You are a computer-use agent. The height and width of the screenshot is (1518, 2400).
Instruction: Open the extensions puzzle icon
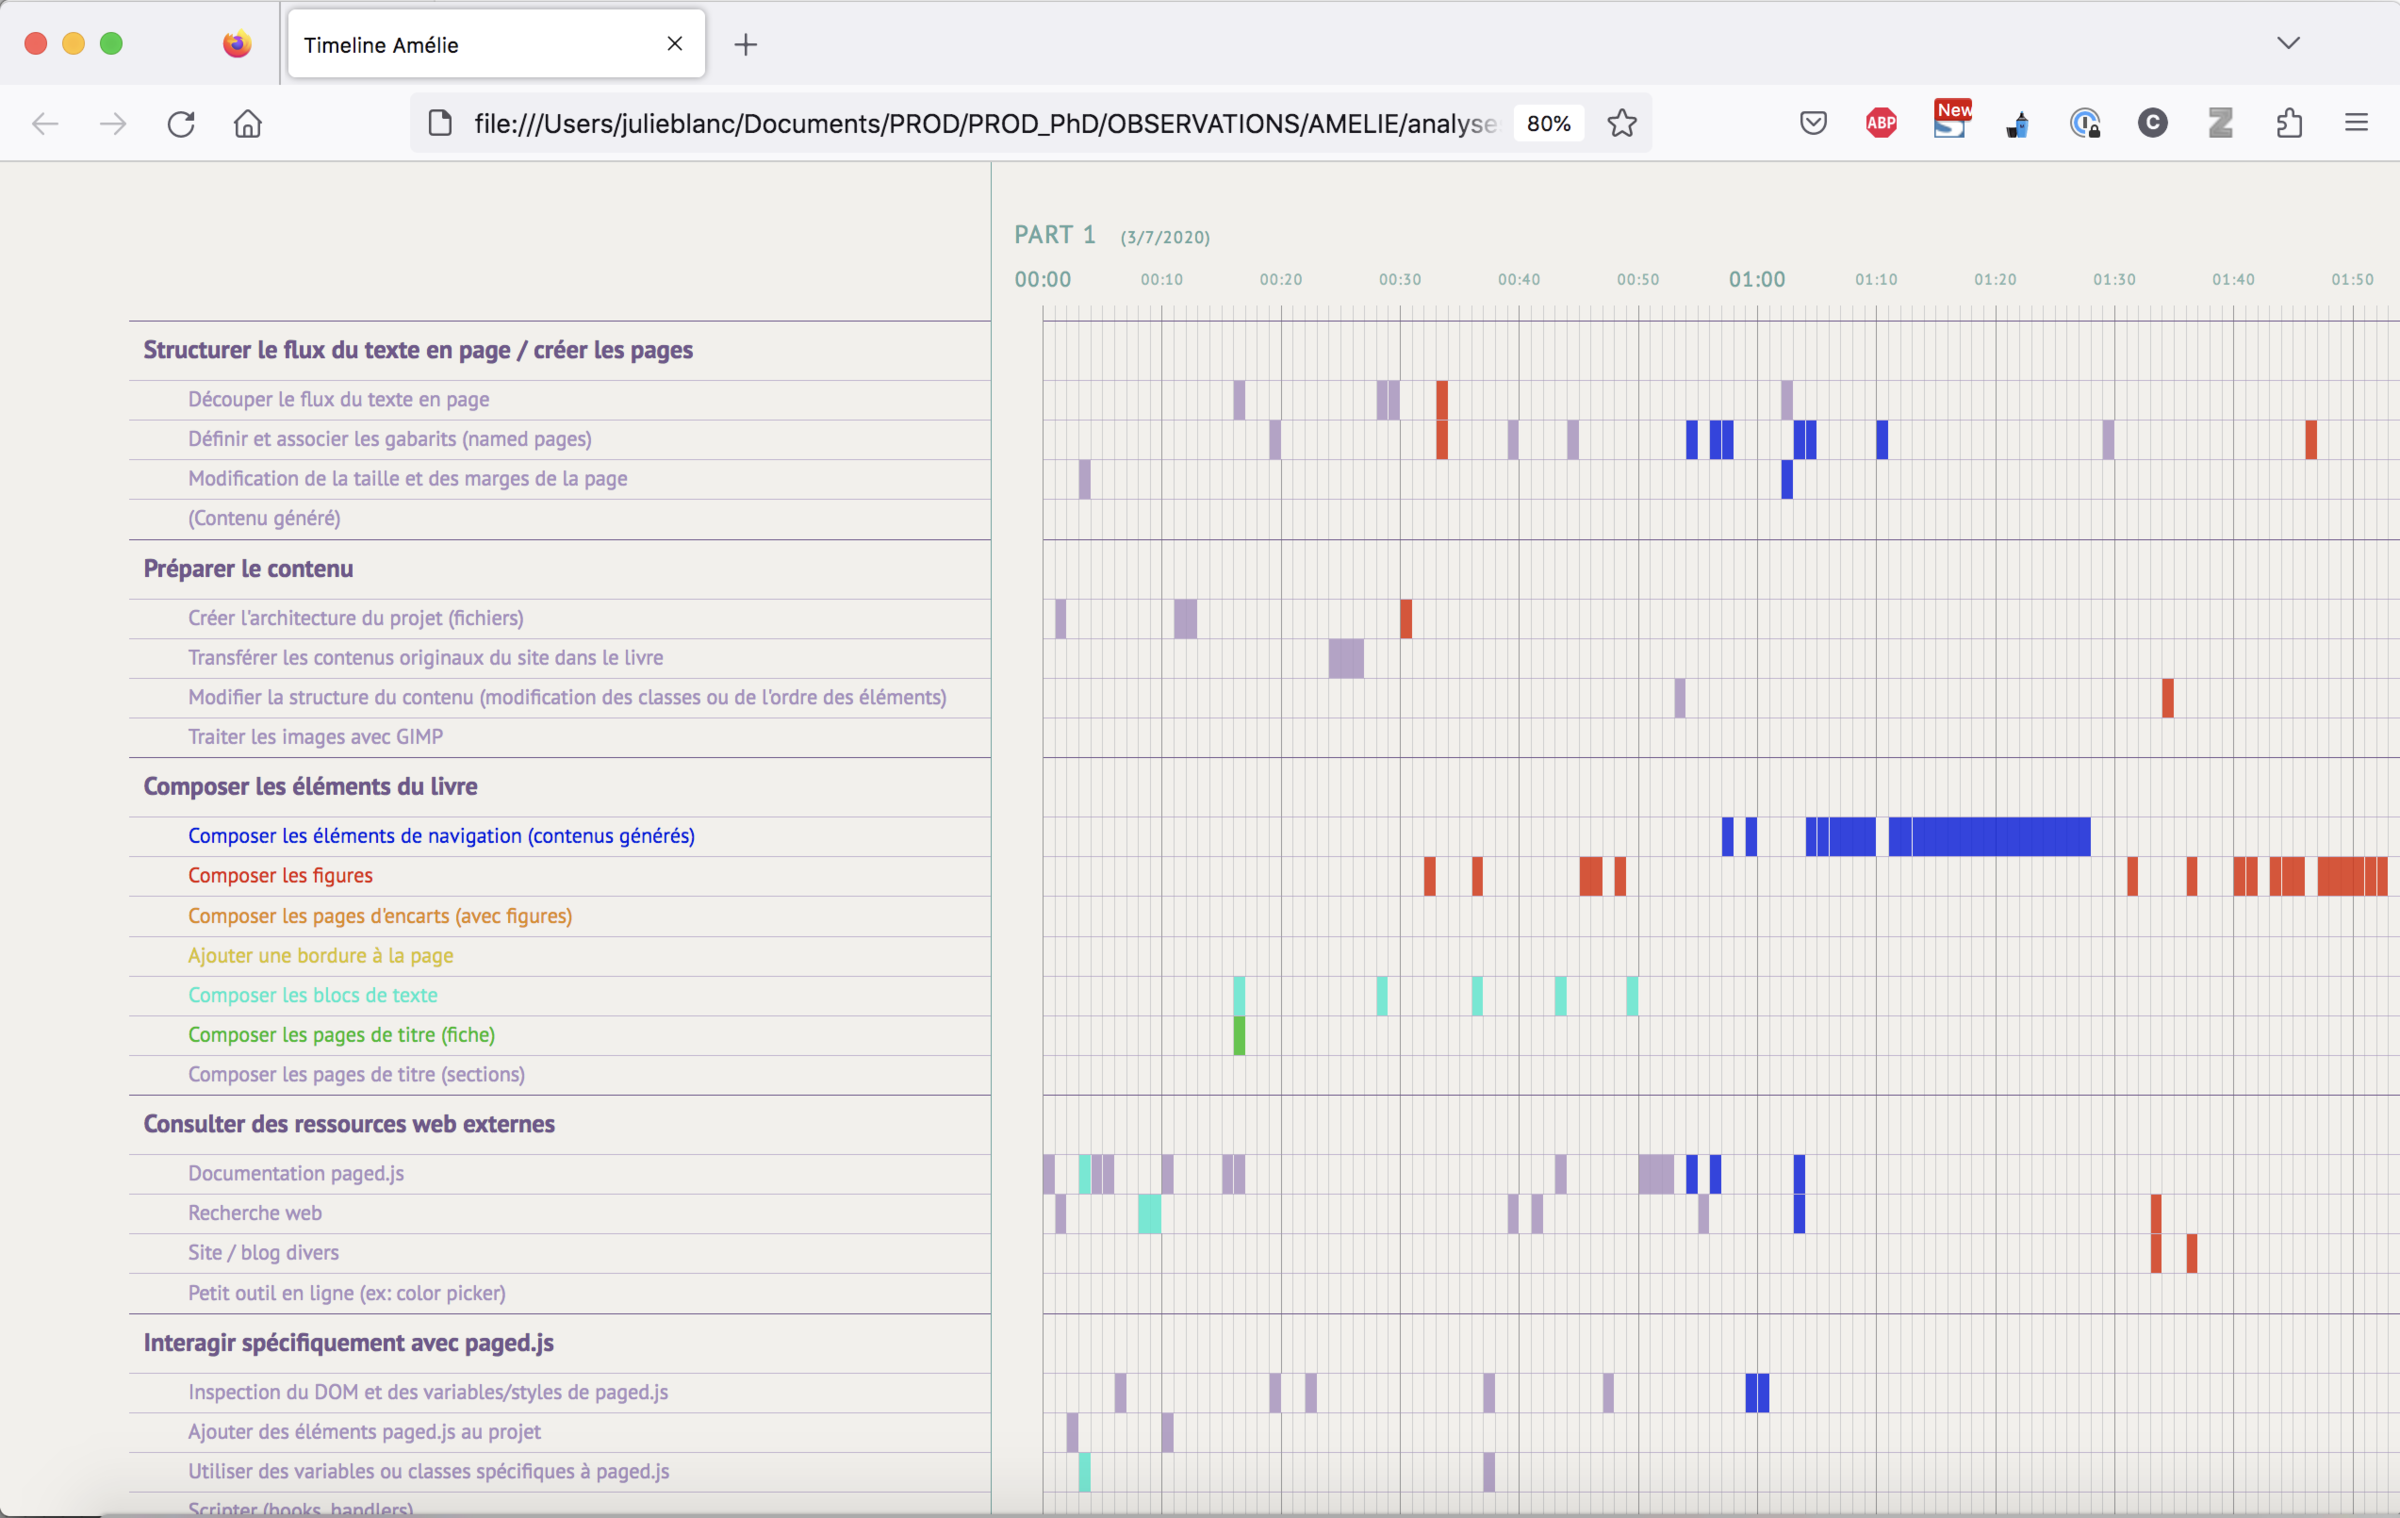2289,124
